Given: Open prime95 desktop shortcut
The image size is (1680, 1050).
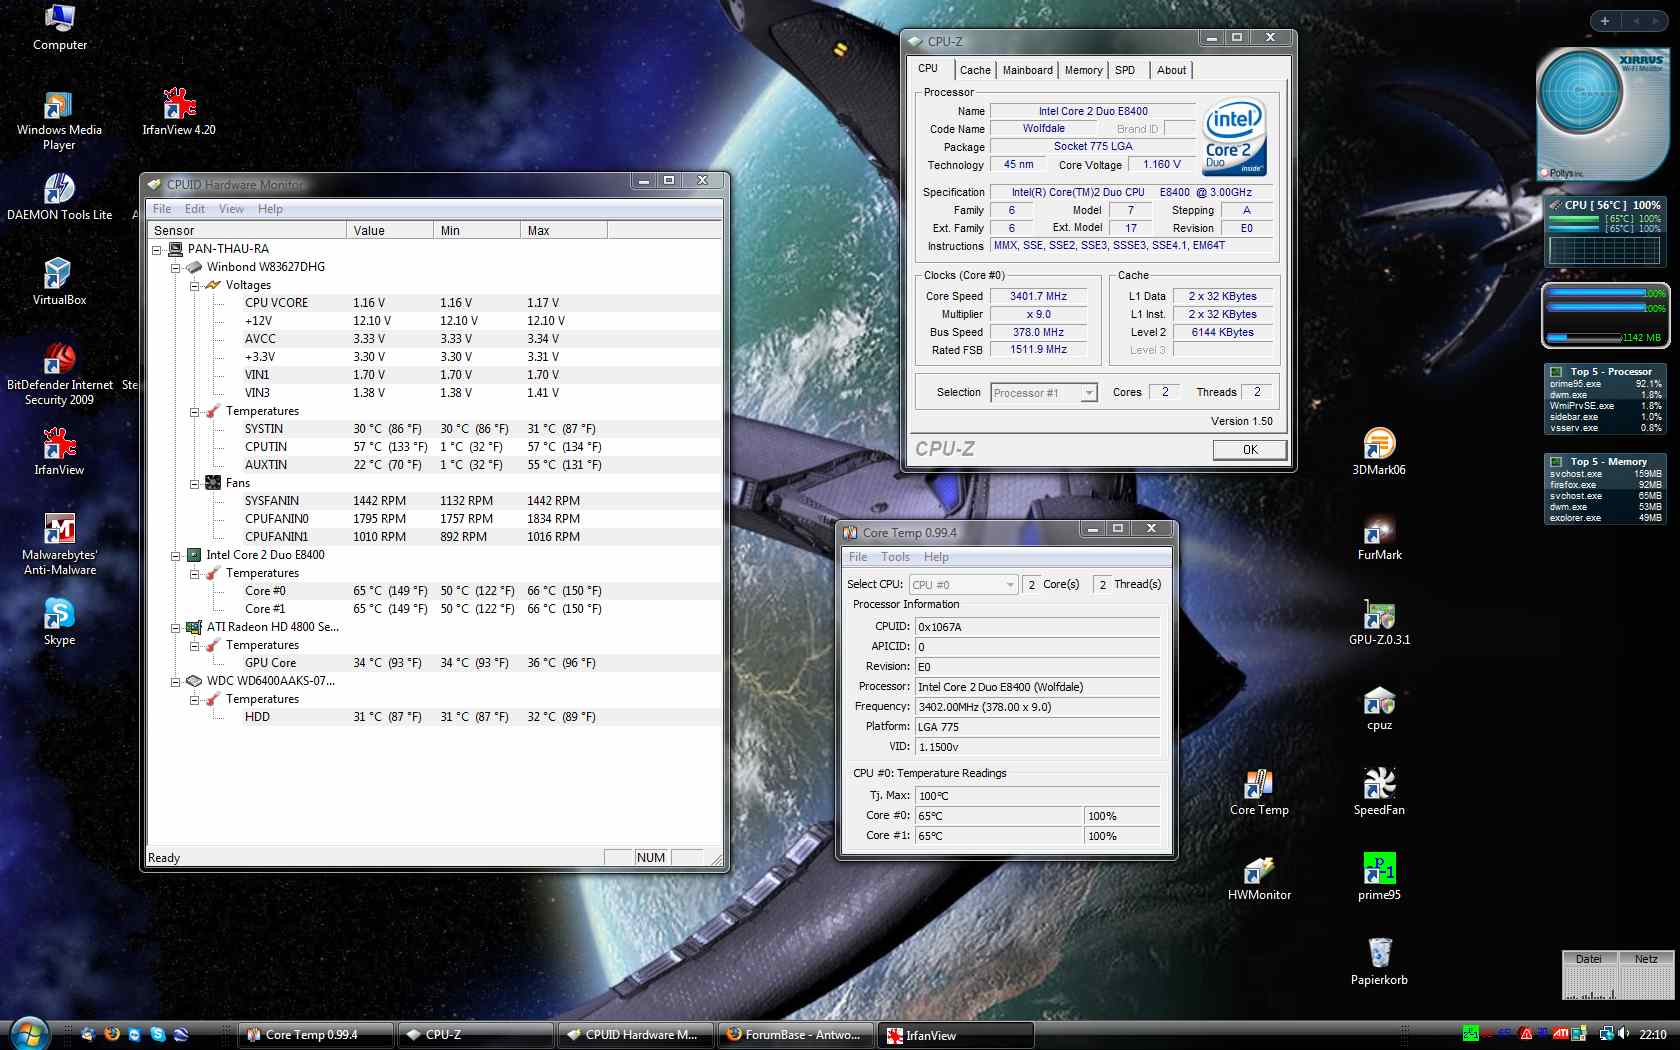Looking at the screenshot, I should click(1379, 877).
